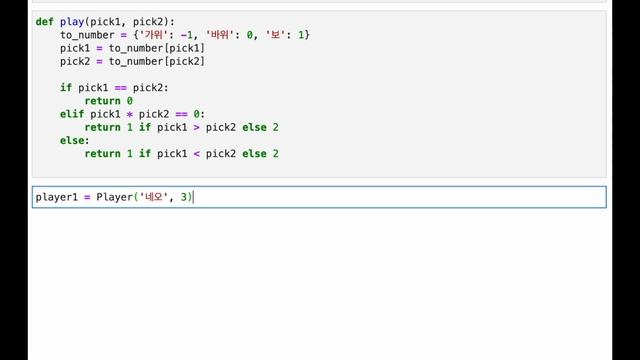Click the 'if pick1 == pick2:' line

click(114, 88)
